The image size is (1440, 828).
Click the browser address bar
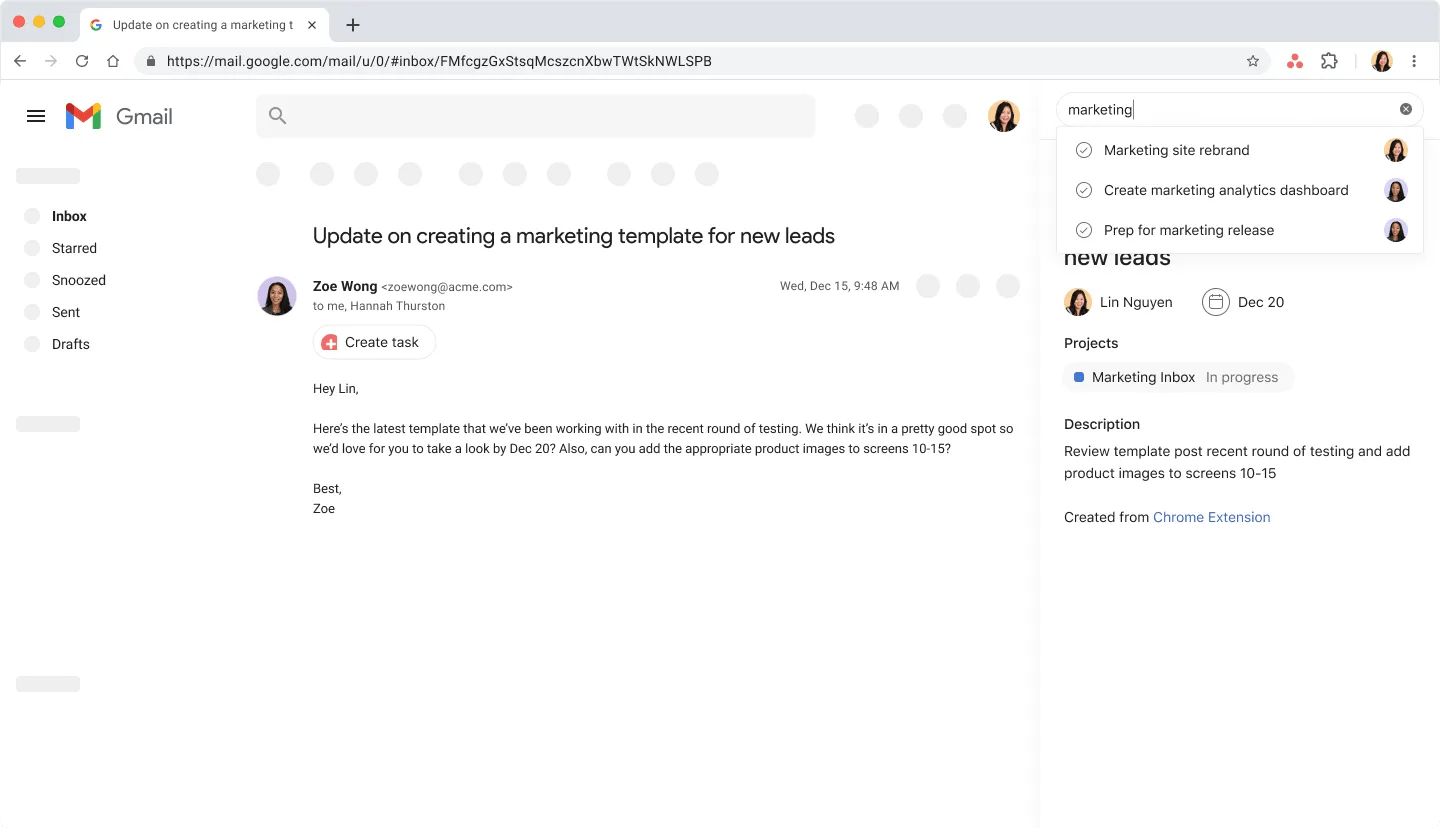click(x=700, y=61)
